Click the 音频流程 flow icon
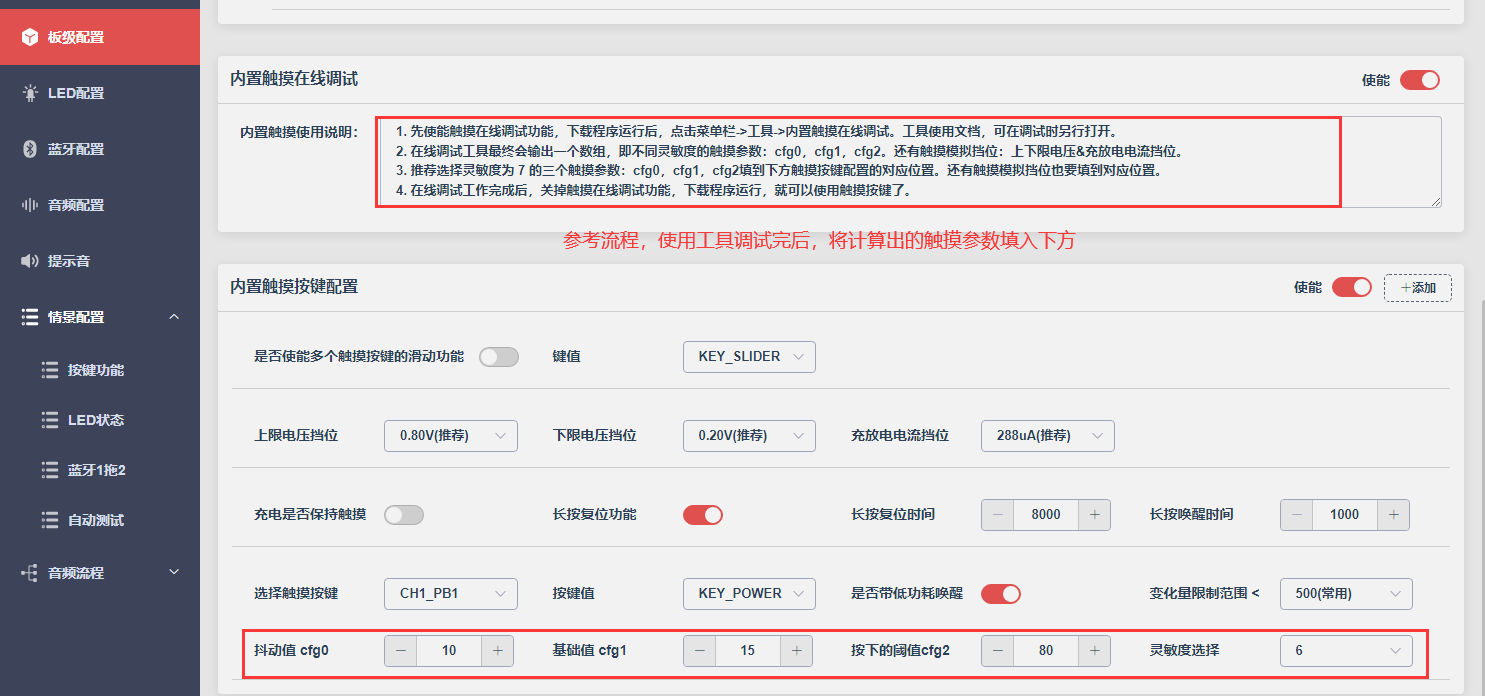 point(30,573)
